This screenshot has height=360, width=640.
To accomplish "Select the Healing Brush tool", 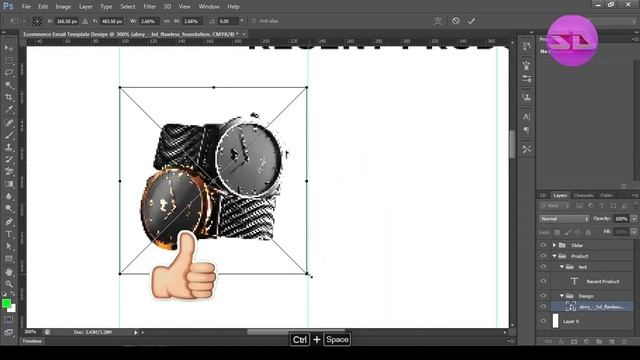I will coord(9,123).
